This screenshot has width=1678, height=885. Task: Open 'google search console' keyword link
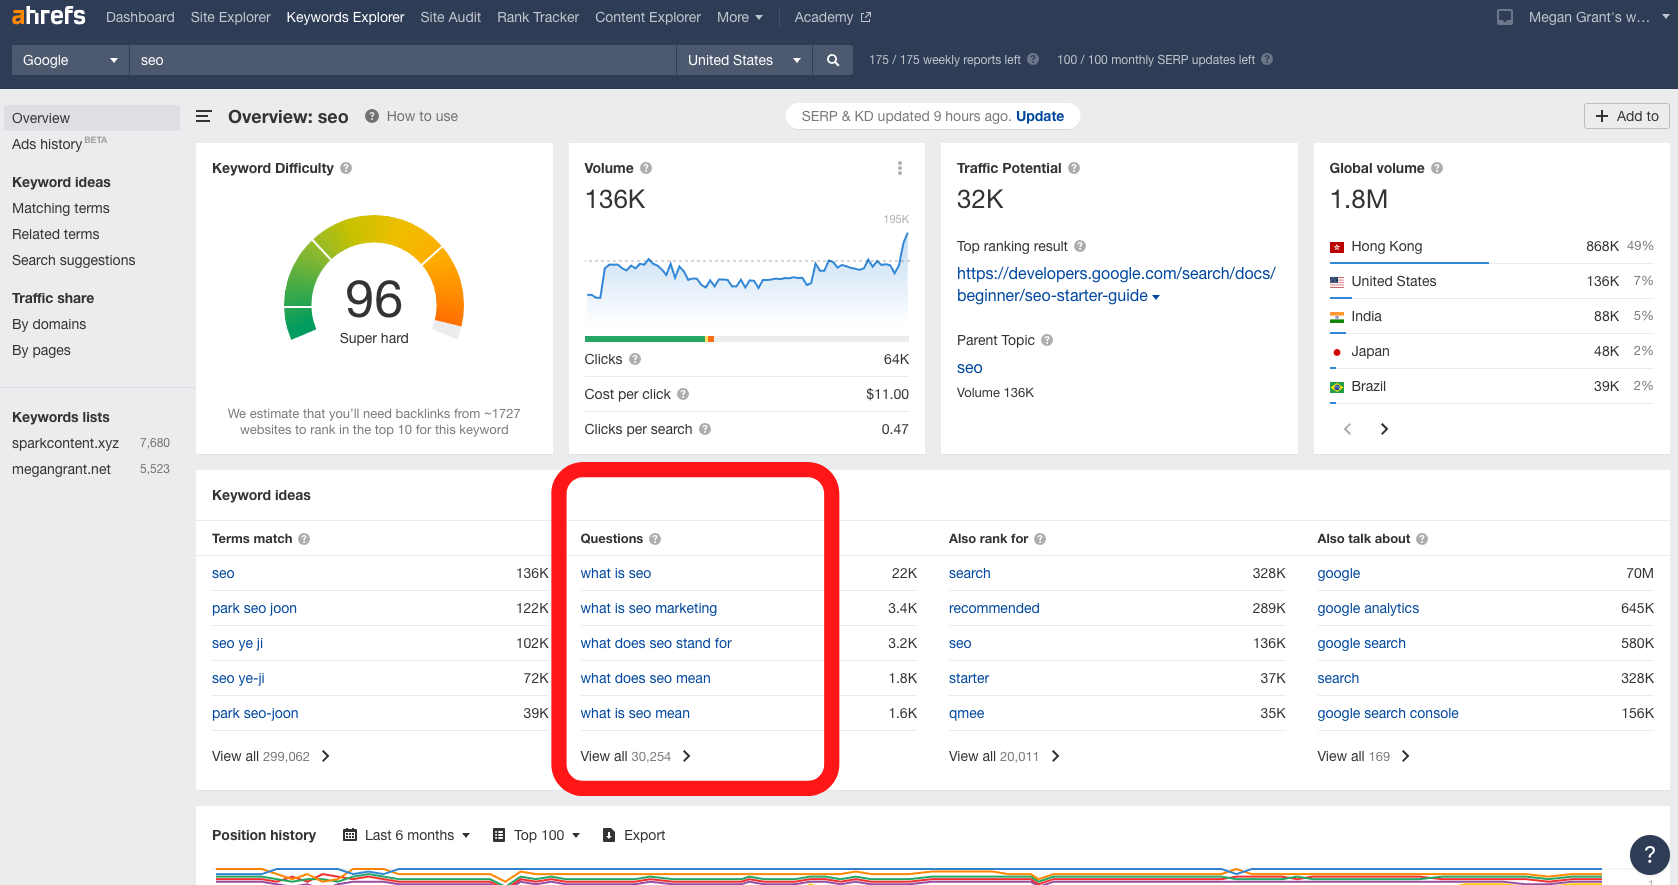[1387, 713]
